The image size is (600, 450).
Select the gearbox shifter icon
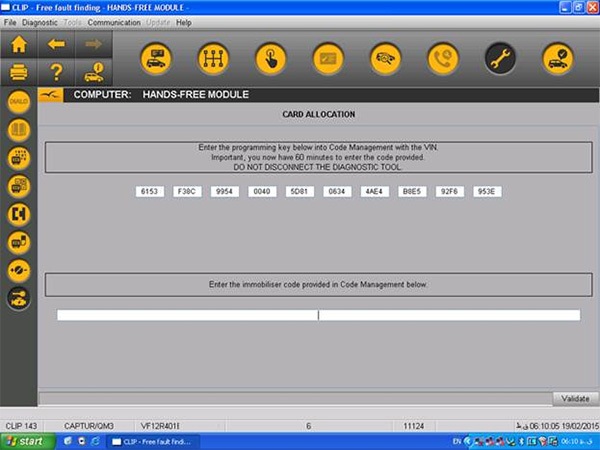213,58
